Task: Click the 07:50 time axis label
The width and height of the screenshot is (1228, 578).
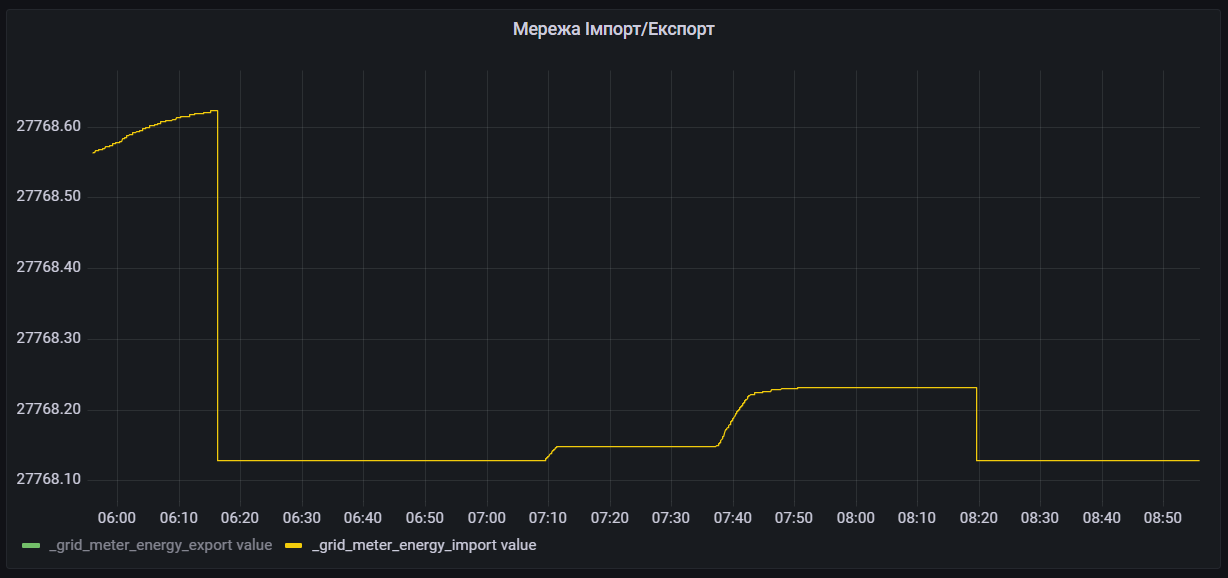Action: coord(794,517)
